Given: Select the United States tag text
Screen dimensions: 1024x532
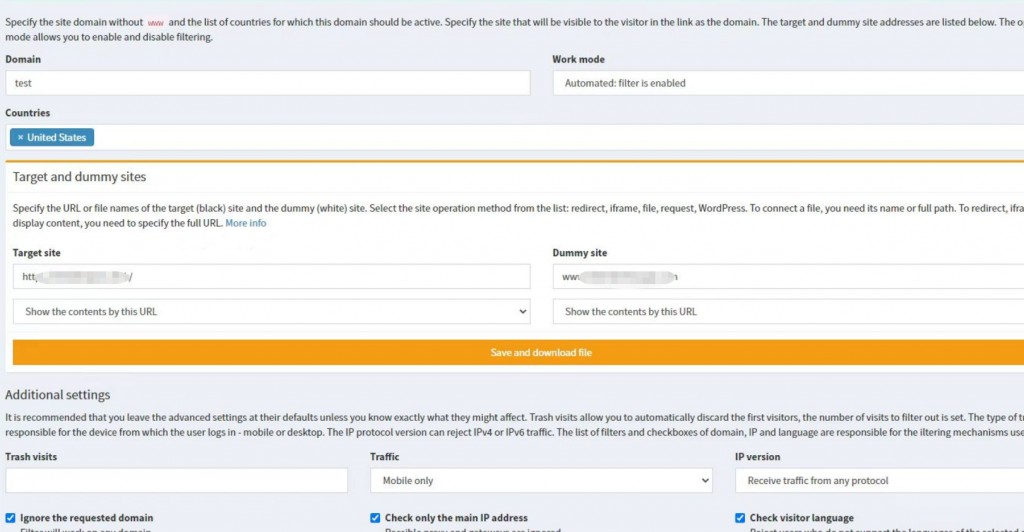Looking at the screenshot, I should coord(56,138).
